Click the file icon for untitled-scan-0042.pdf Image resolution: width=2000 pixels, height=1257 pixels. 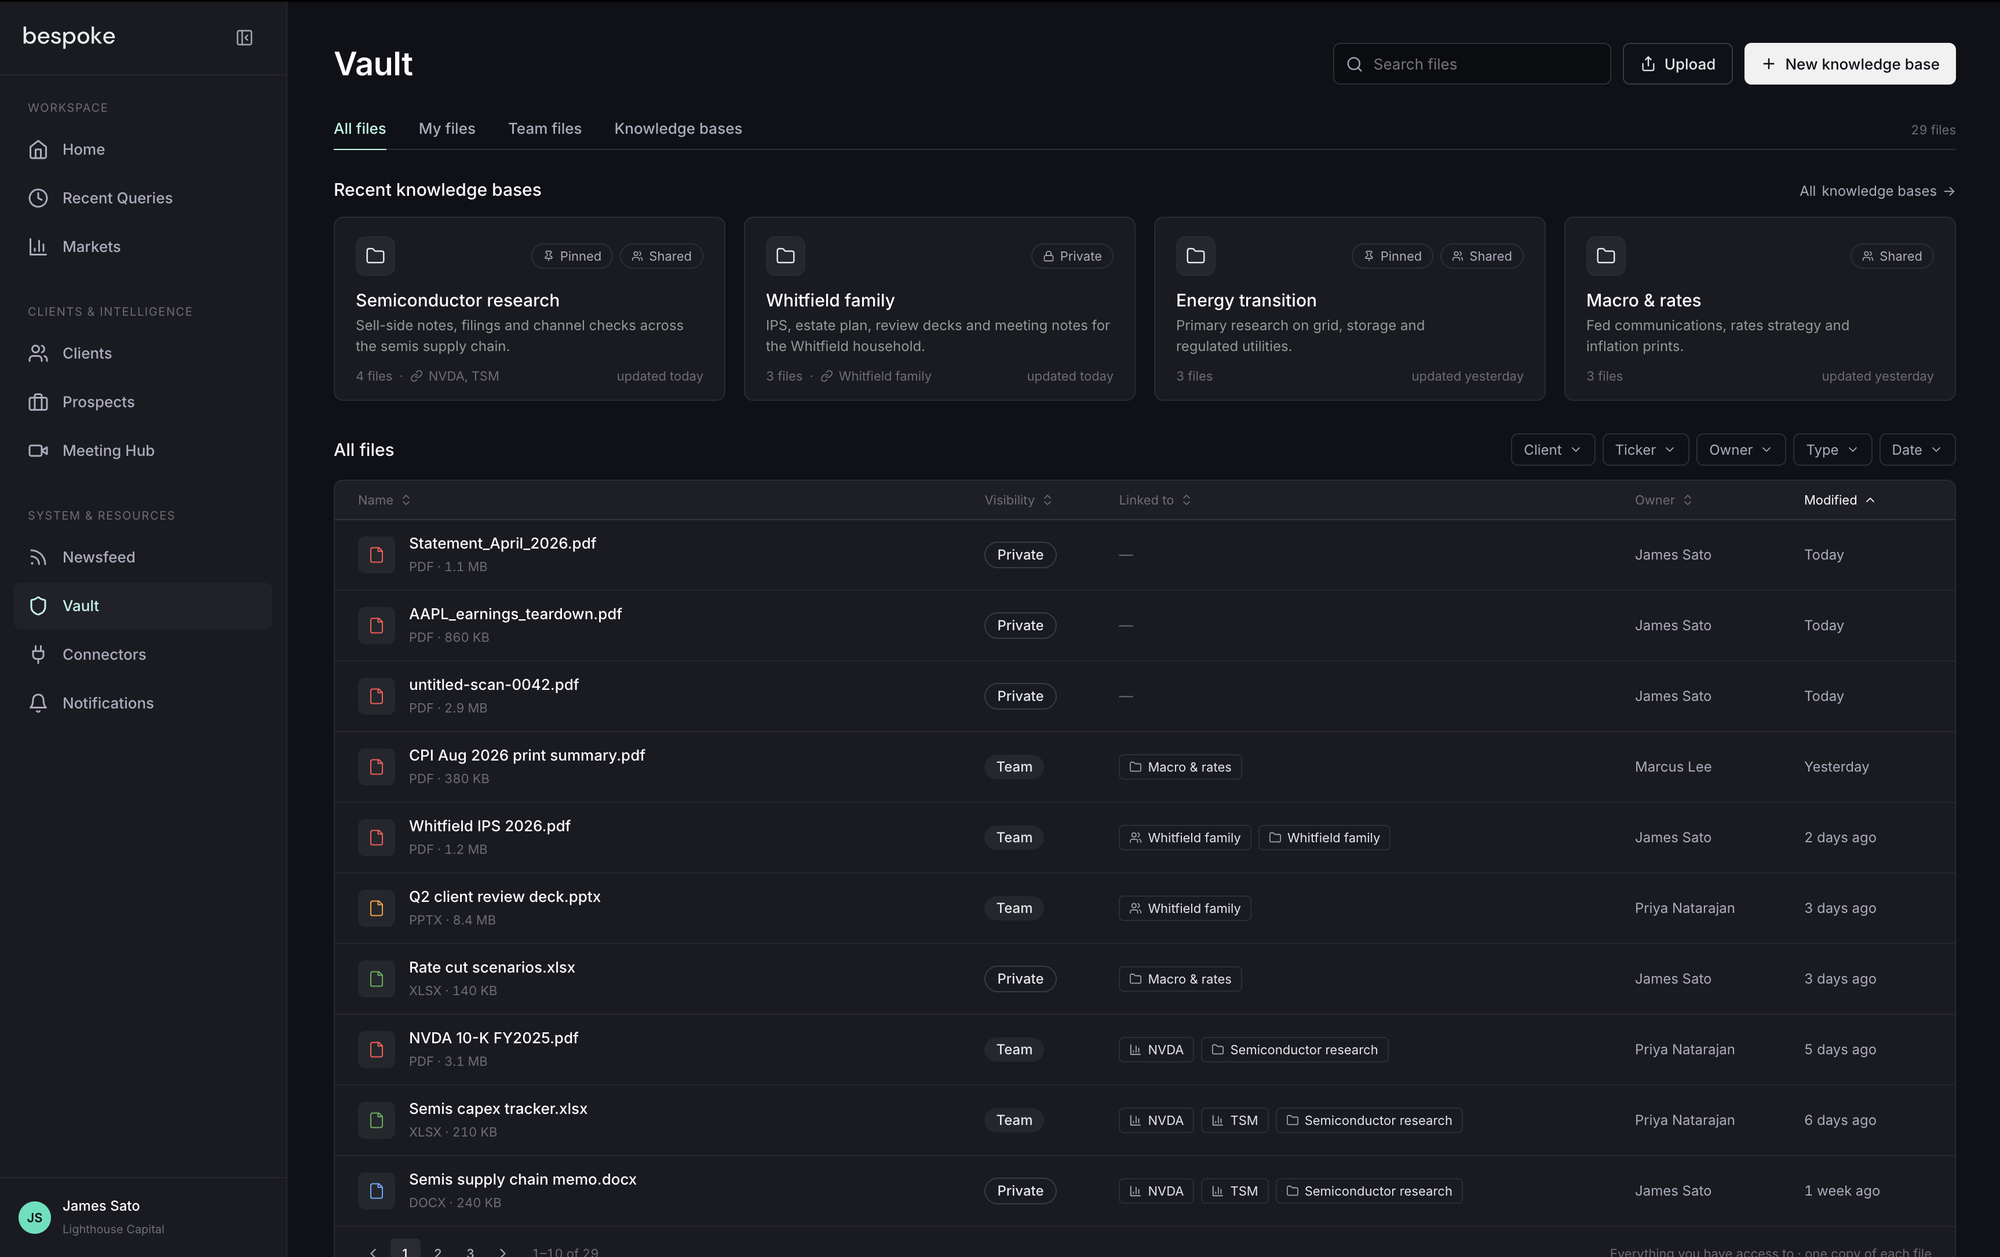[x=376, y=696]
